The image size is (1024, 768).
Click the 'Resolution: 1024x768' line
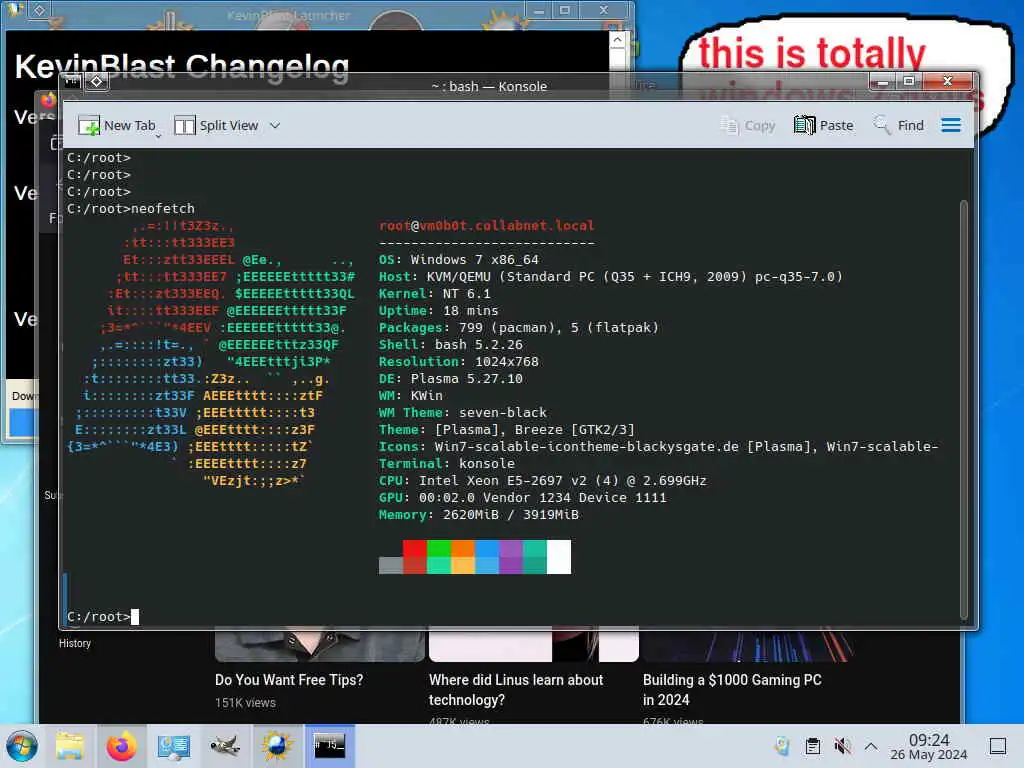(458, 361)
